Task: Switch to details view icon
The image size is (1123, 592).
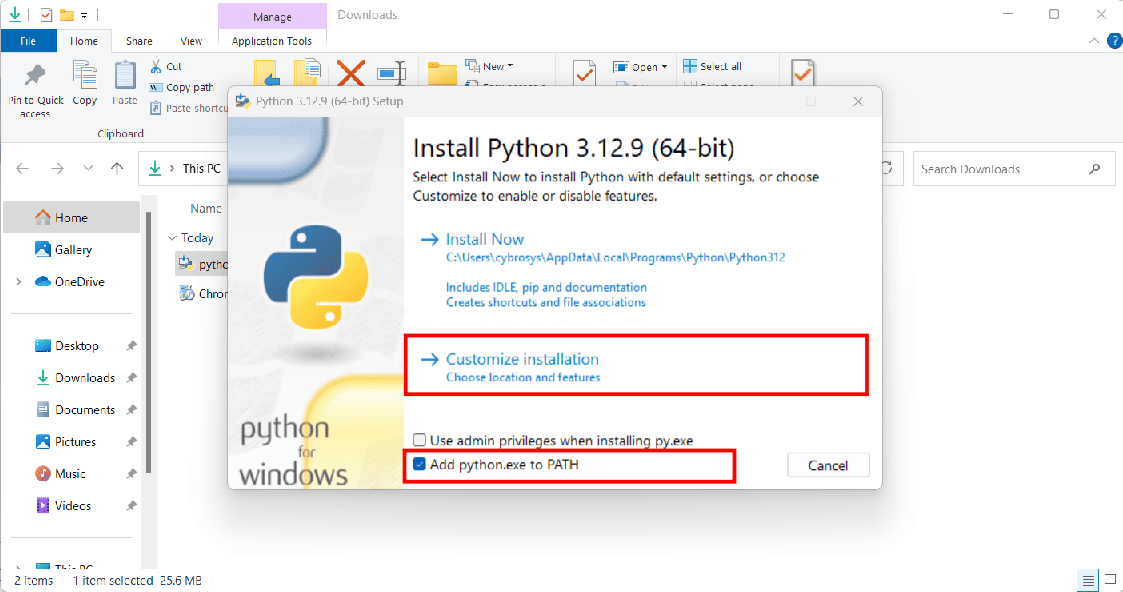Action: coord(1087,580)
